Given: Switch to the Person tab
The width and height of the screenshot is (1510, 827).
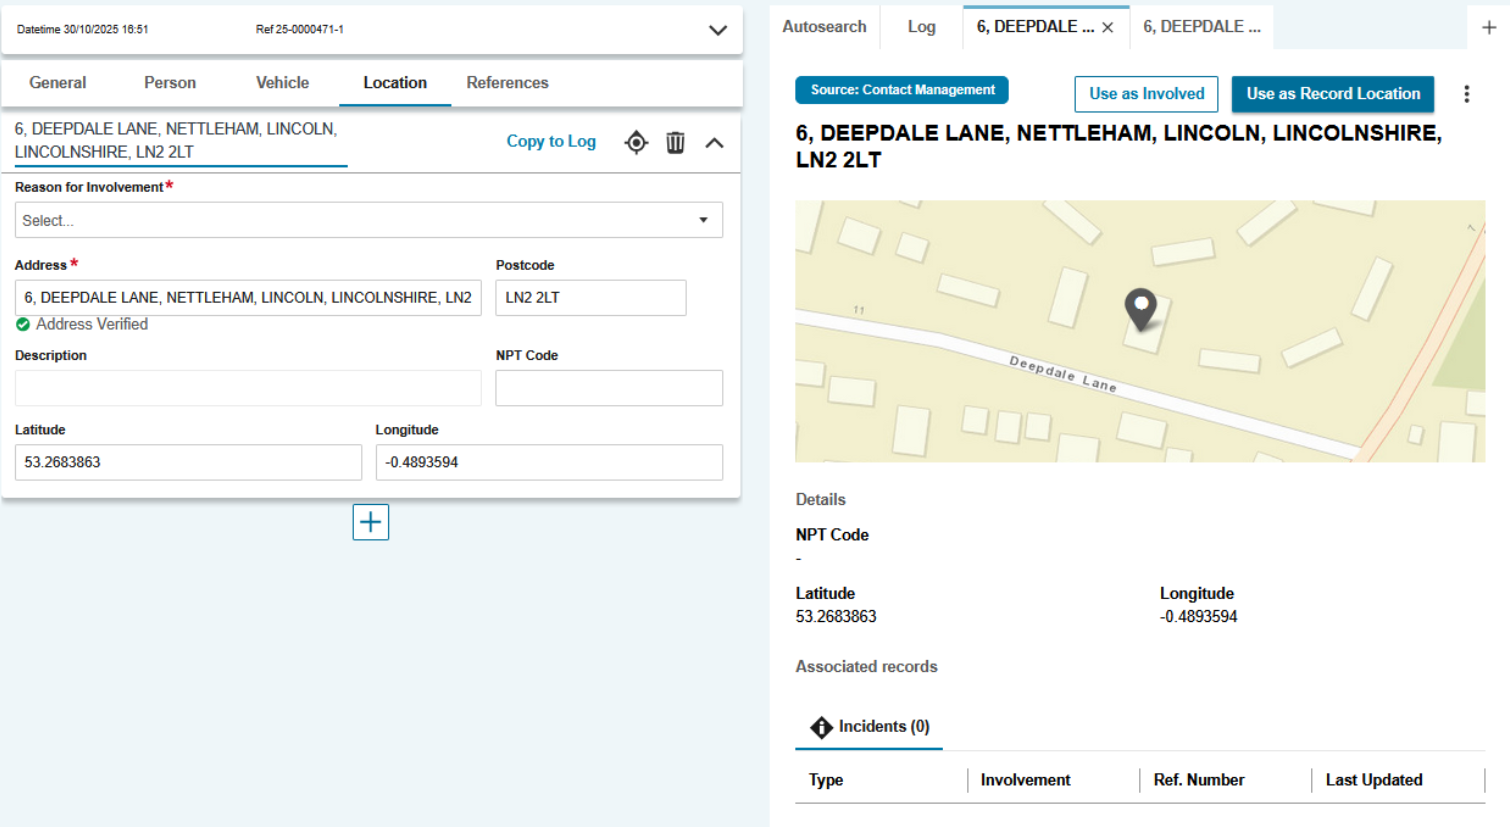Looking at the screenshot, I should click(x=170, y=83).
